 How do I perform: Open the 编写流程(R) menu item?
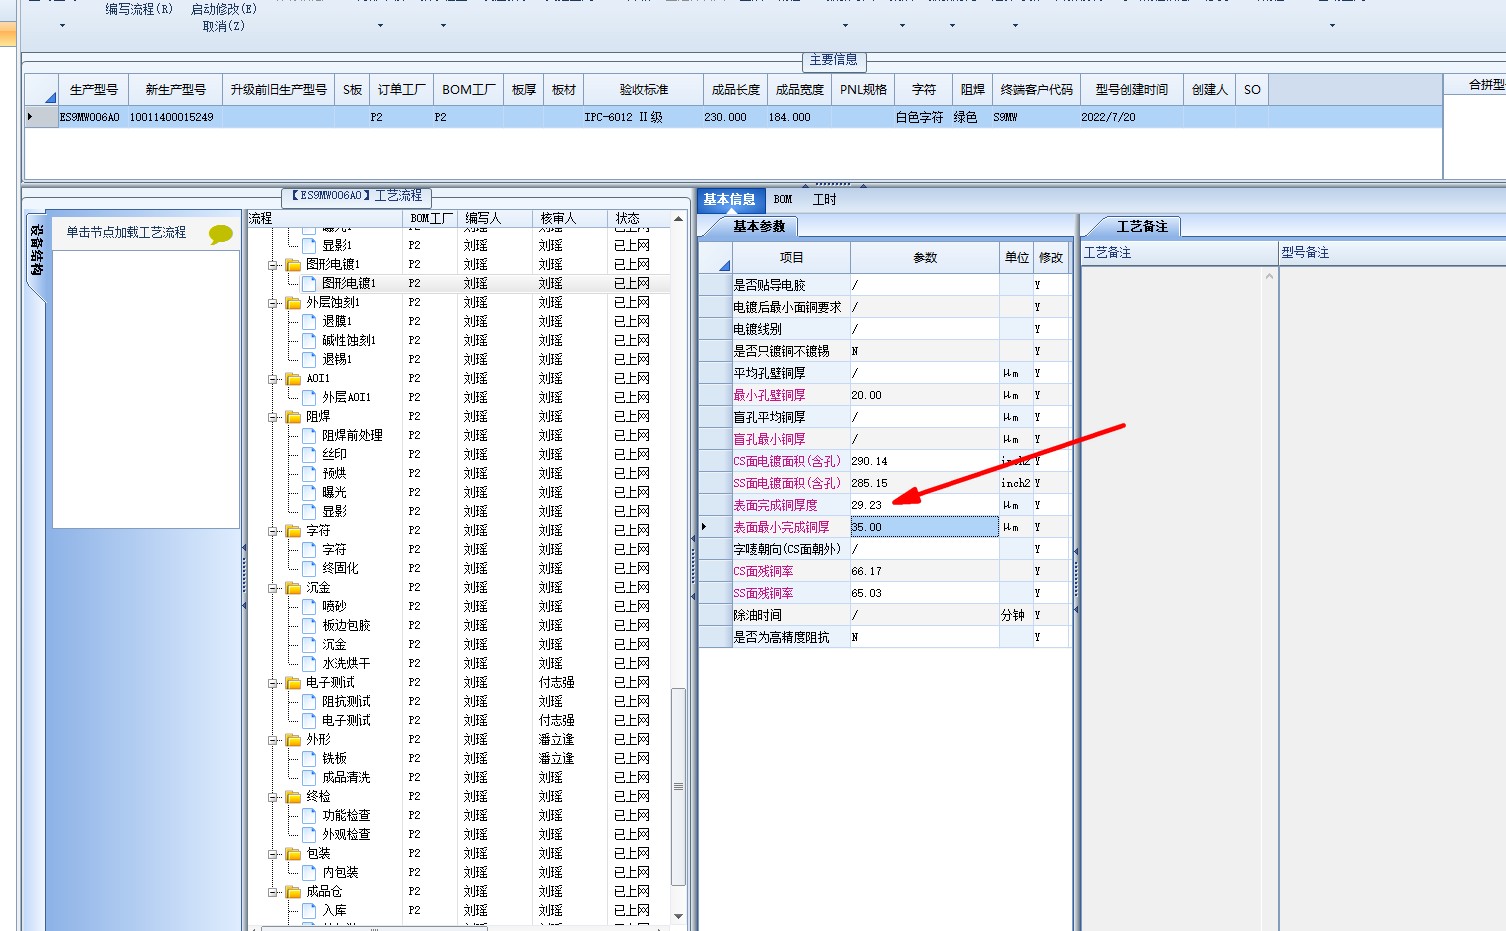coord(139,9)
